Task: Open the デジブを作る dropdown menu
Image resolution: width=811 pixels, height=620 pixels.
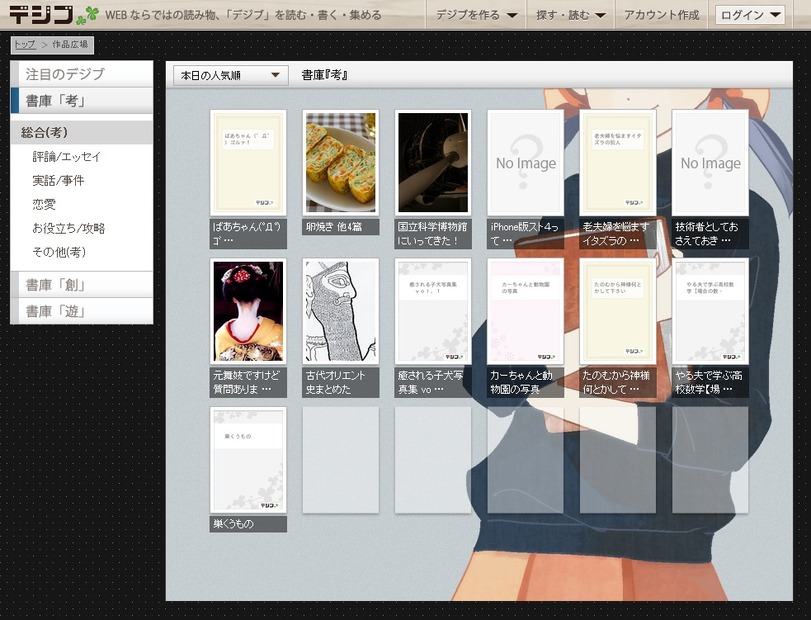Action: click(x=477, y=15)
